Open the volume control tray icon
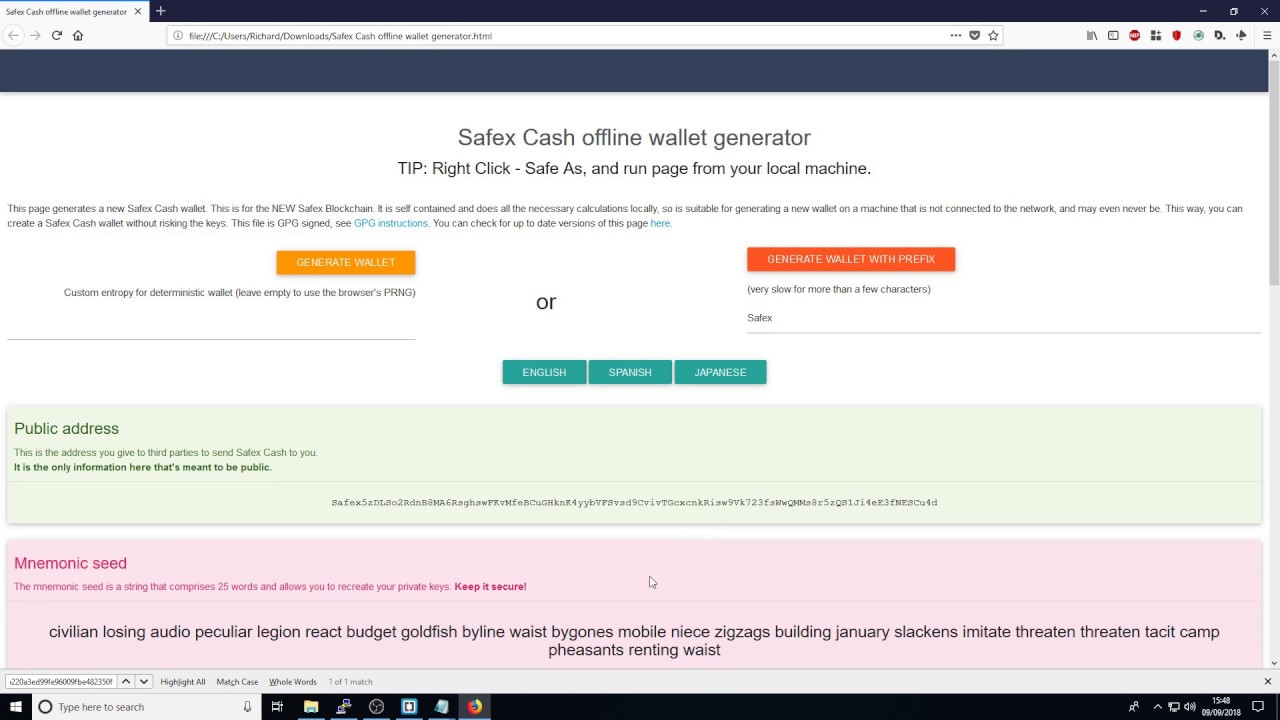Viewport: 1280px width, 720px height. pos(1190,707)
